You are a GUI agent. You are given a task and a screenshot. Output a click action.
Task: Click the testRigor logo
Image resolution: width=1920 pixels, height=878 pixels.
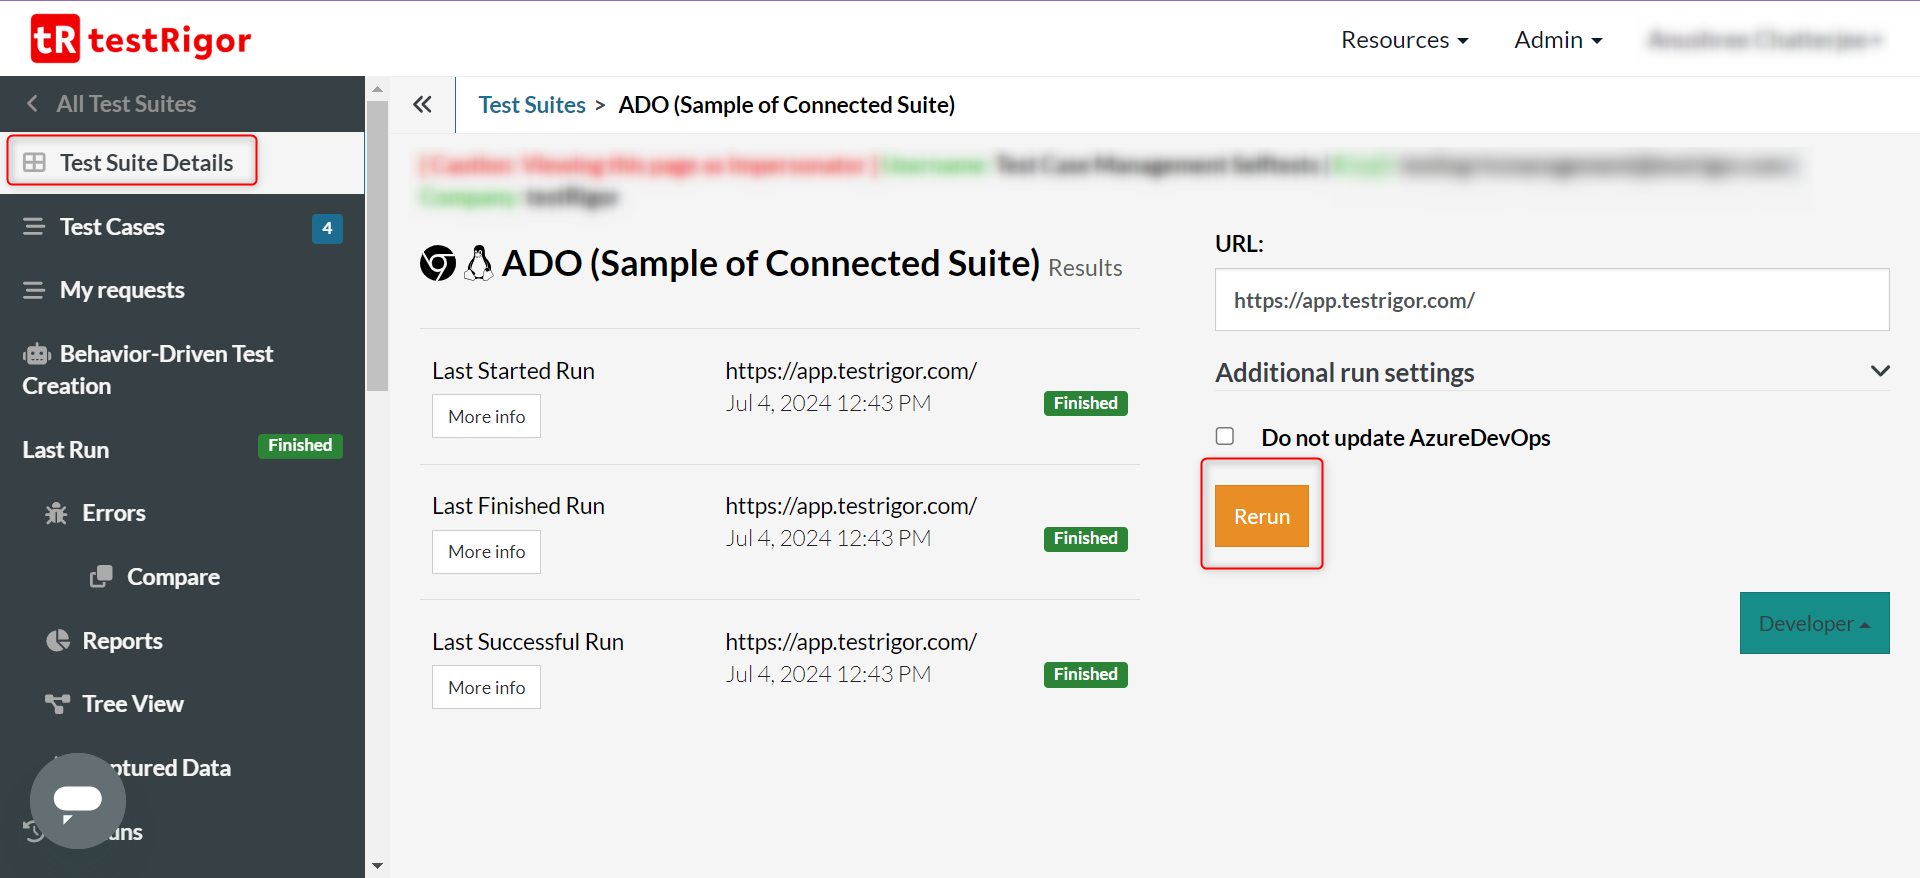pyautogui.click(x=141, y=39)
